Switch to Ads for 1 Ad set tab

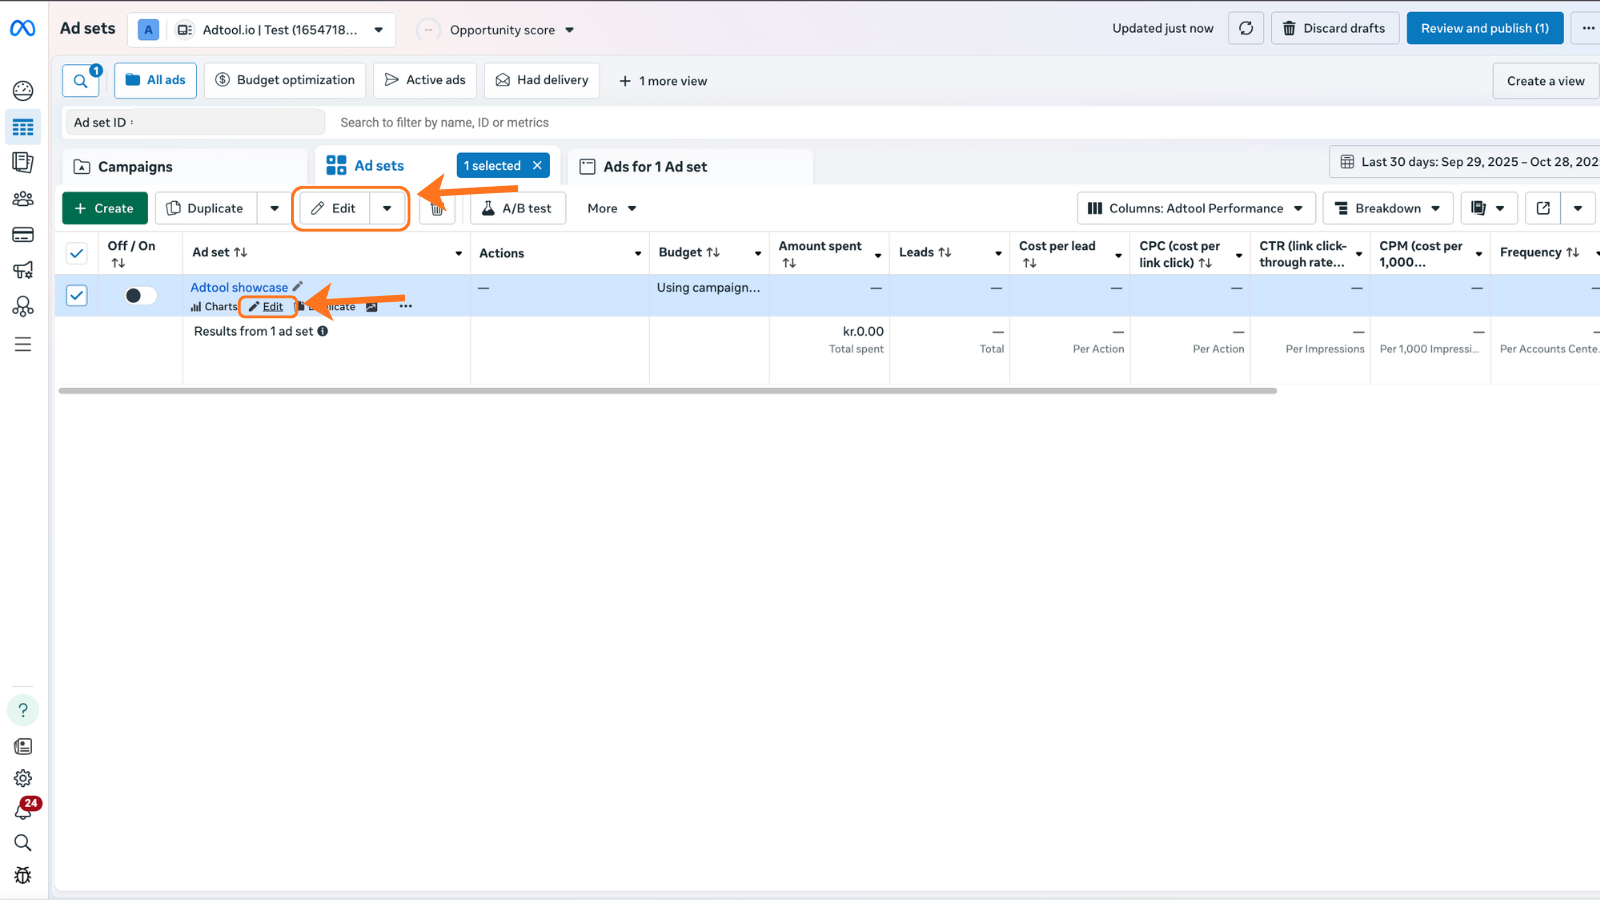pos(690,167)
